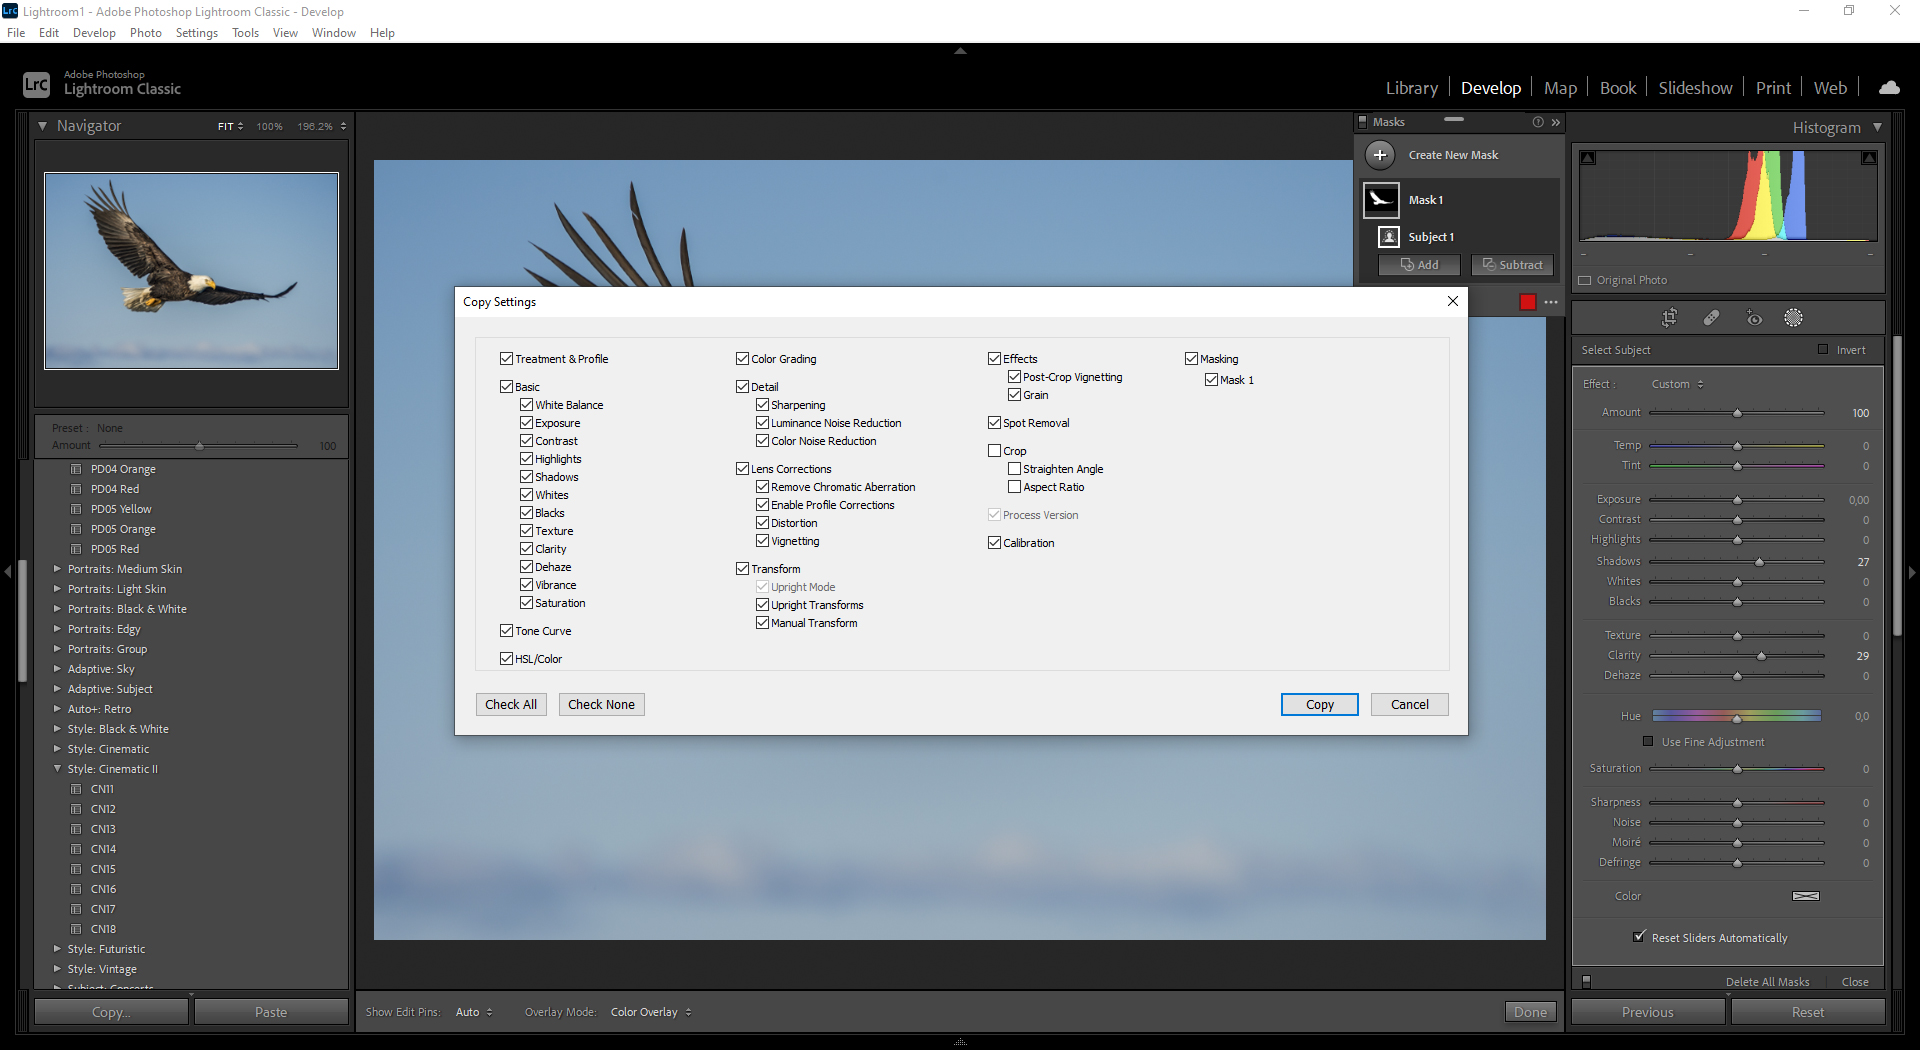The image size is (1920, 1050).
Task: Open the Effect Custom dropdown
Action: tap(1677, 384)
